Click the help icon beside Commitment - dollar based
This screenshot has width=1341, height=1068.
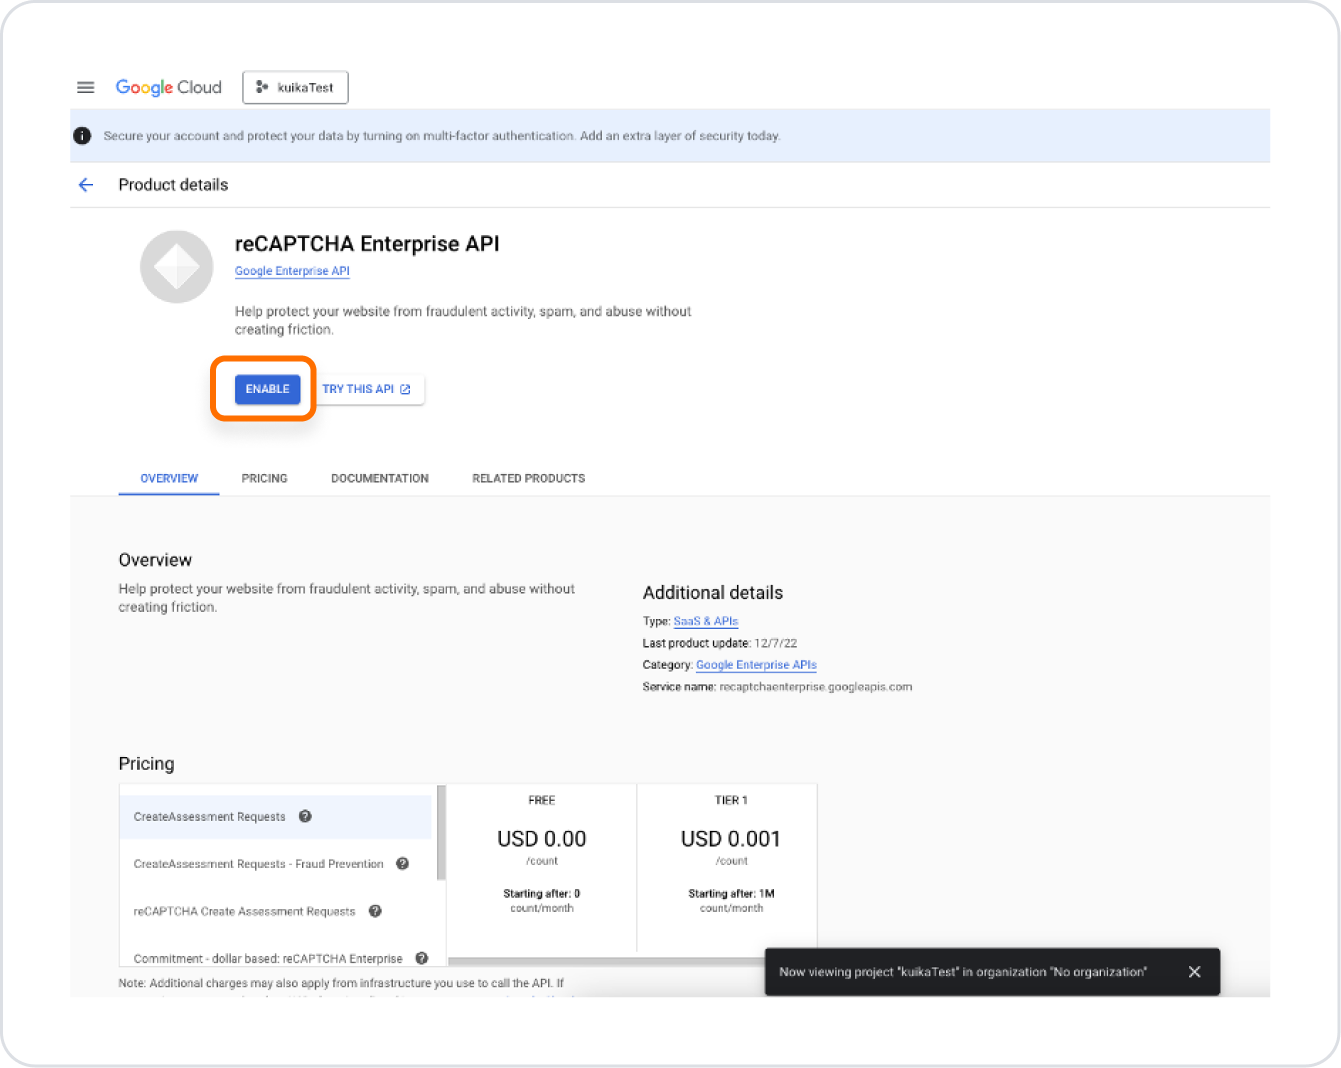click(422, 958)
